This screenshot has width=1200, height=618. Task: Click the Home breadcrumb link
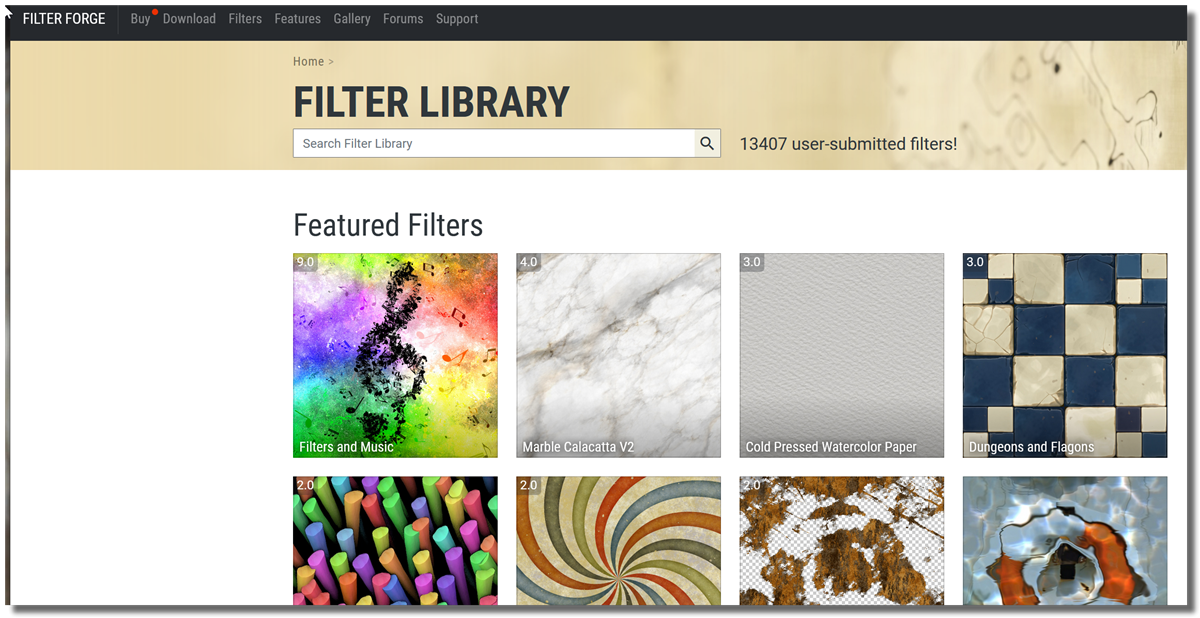[x=308, y=62]
